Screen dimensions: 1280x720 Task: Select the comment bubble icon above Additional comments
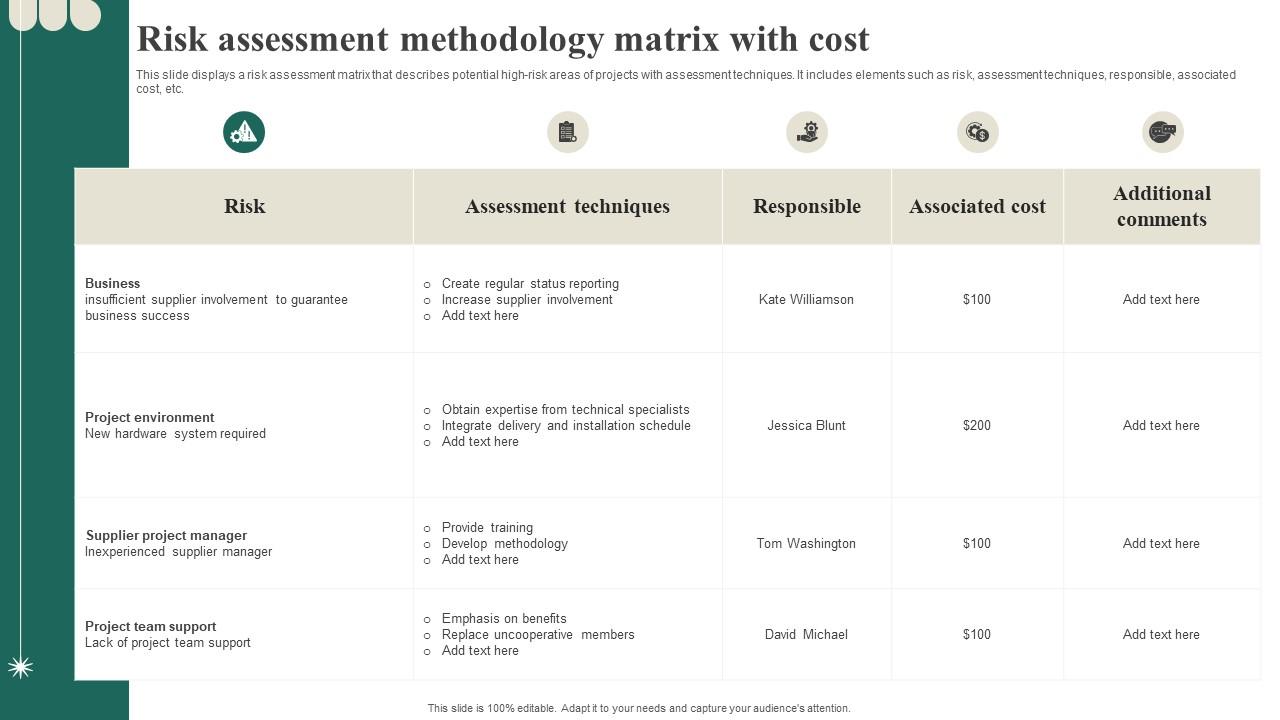1162,131
